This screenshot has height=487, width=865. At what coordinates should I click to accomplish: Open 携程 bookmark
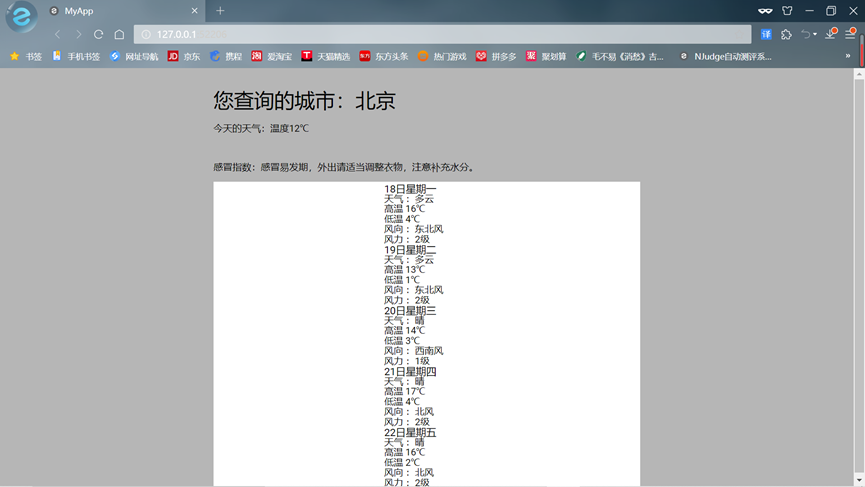click(x=226, y=56)
